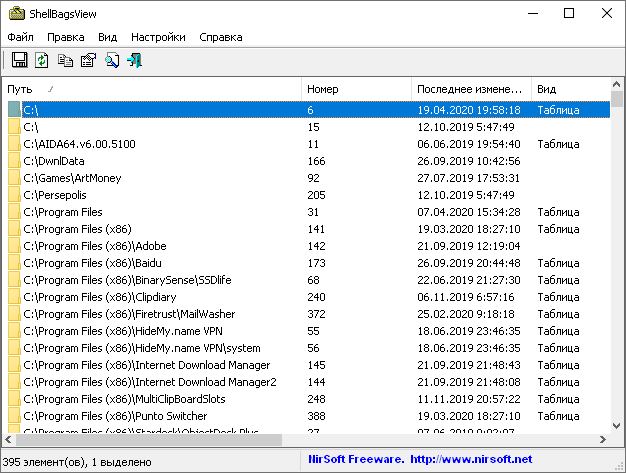The image size is (626, 473).
Task: Click horizontal scrollbar left arrow
Action: tap(8, 439)
